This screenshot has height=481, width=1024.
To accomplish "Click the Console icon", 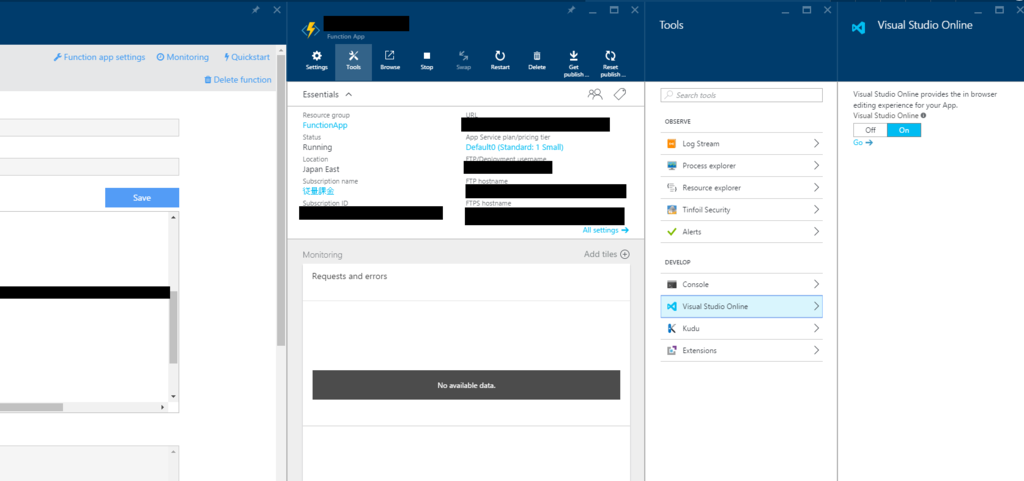I will pyautogui.click(x=671, y=285).
